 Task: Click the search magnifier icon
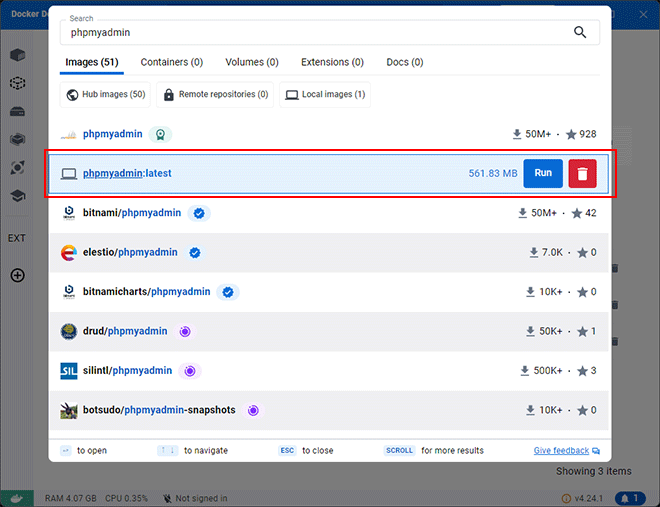[x=580, y=32]
